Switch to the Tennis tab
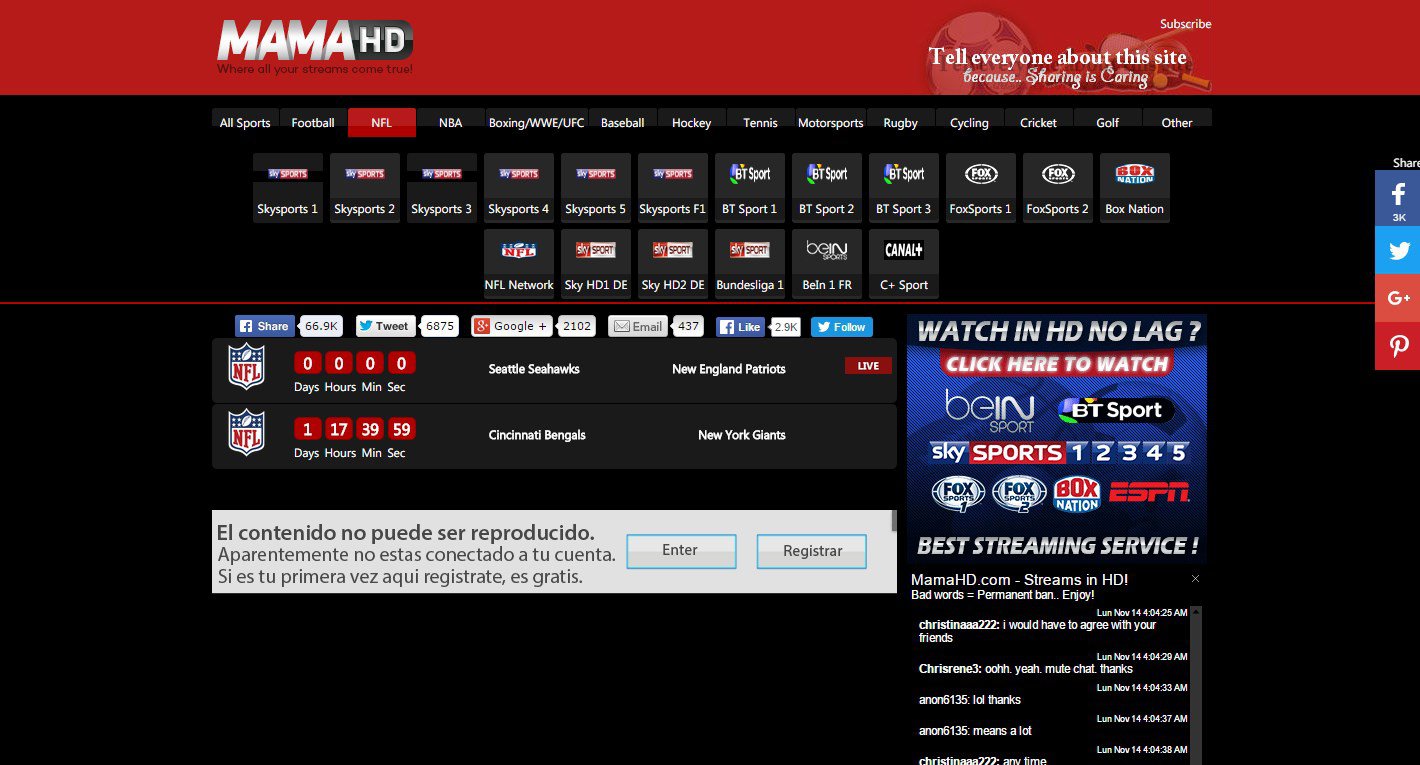 760,122
